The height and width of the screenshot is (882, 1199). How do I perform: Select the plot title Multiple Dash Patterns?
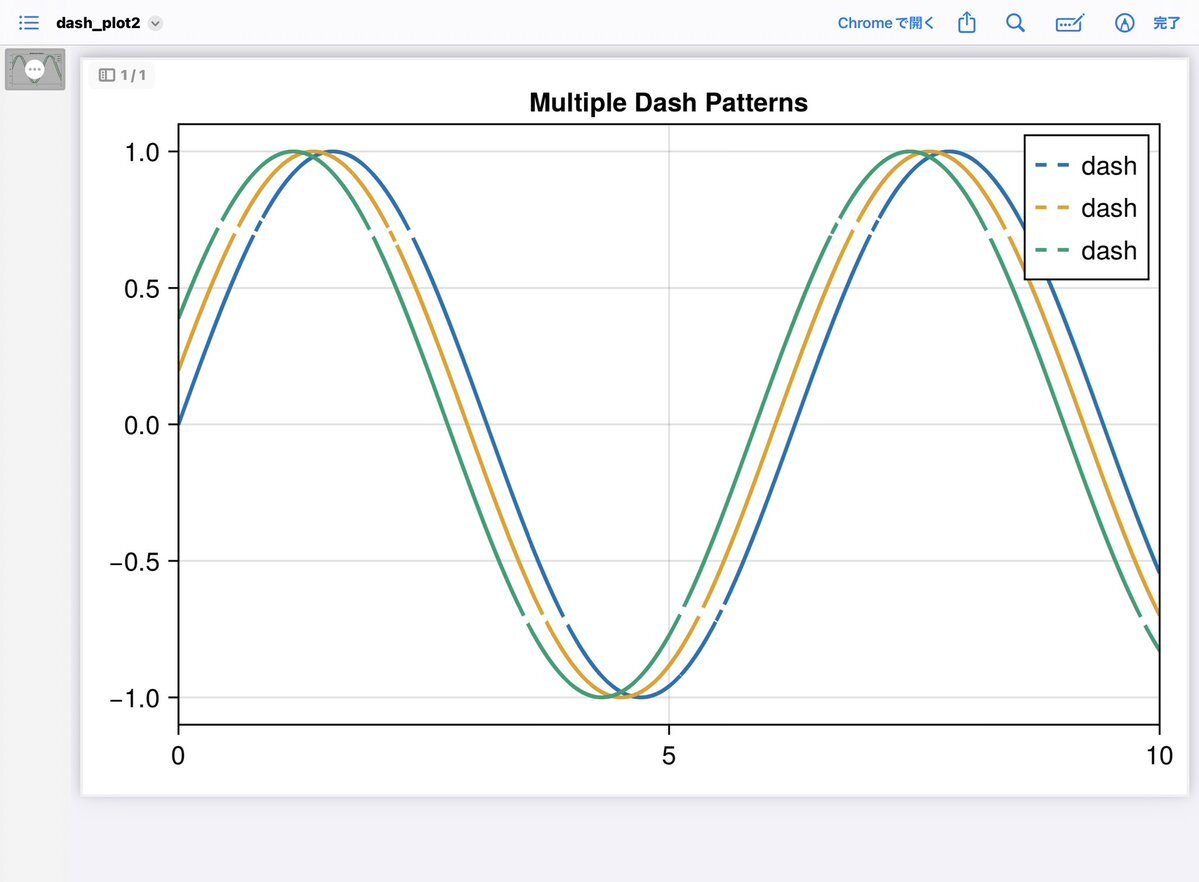point(668,102)
